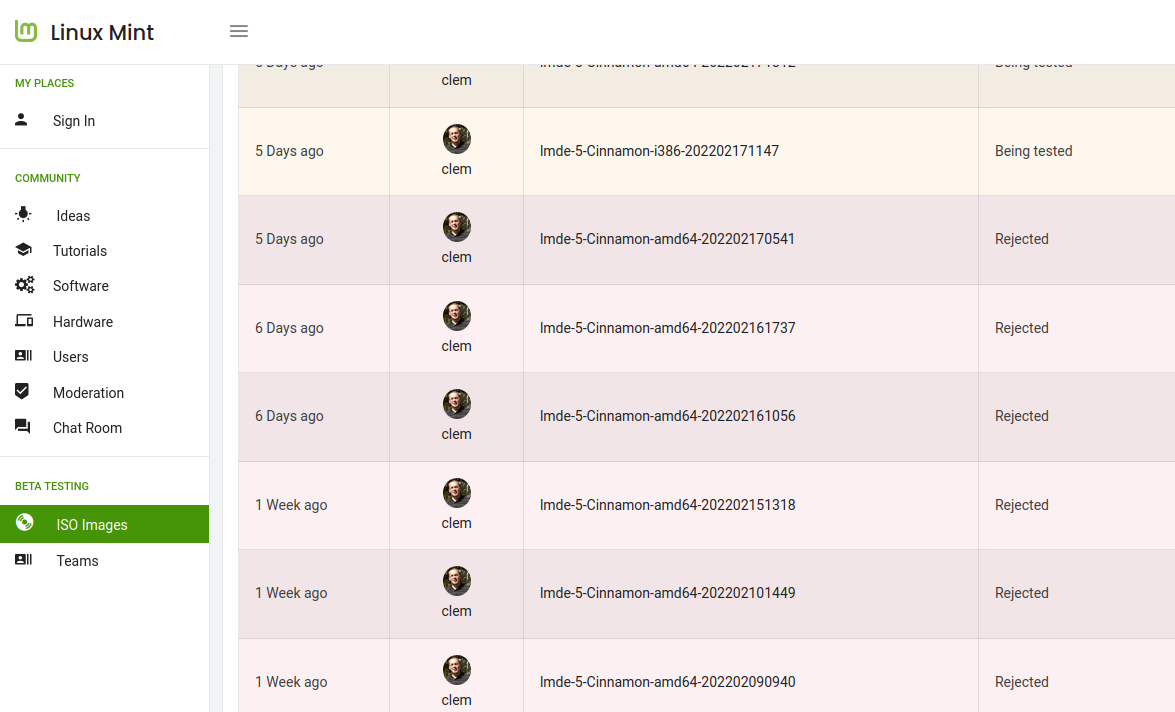Click the ISO Images disc icon
This screenshot has height=712, width=1175.
click(24, 522)
